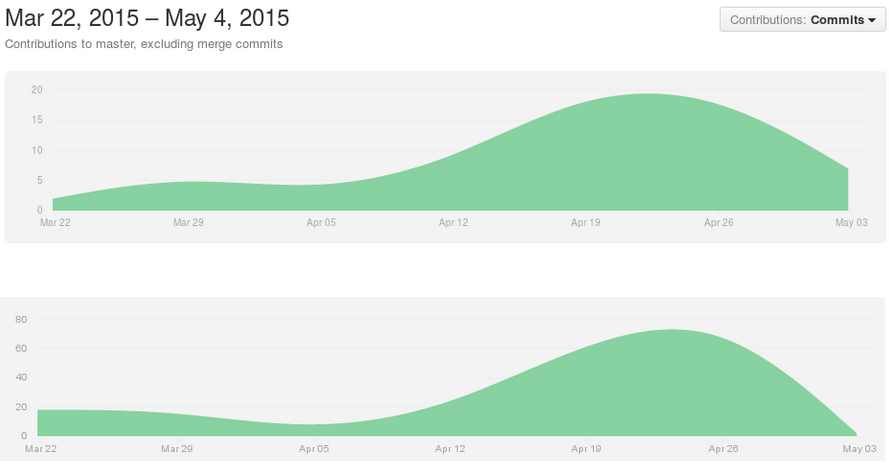Screen dimensions: 889x467
Task: Click the 15 gridline label on the upper chart
Action: (x=37, y=120)
